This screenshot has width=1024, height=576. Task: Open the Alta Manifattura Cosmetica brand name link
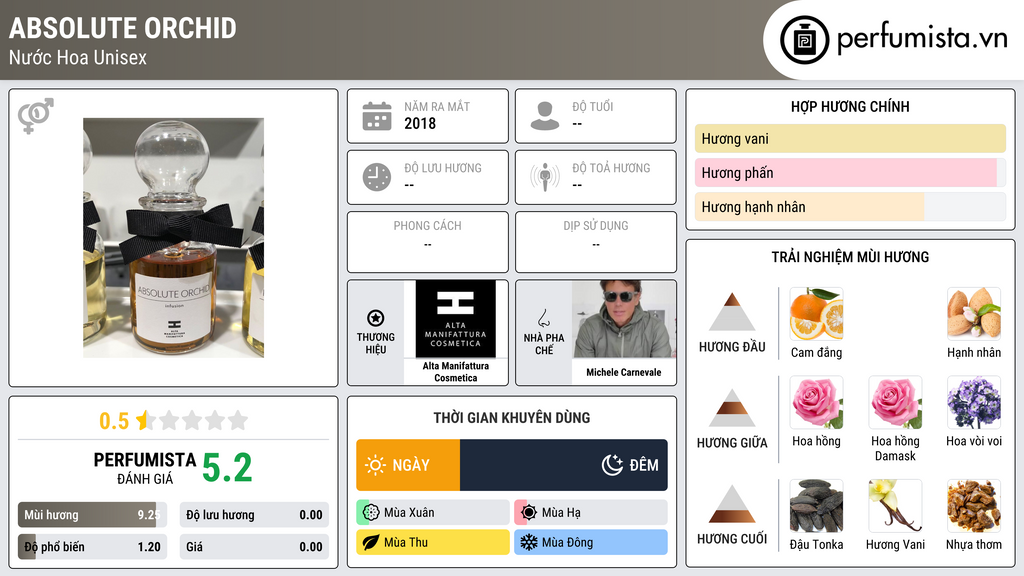[x=456, y=372]
